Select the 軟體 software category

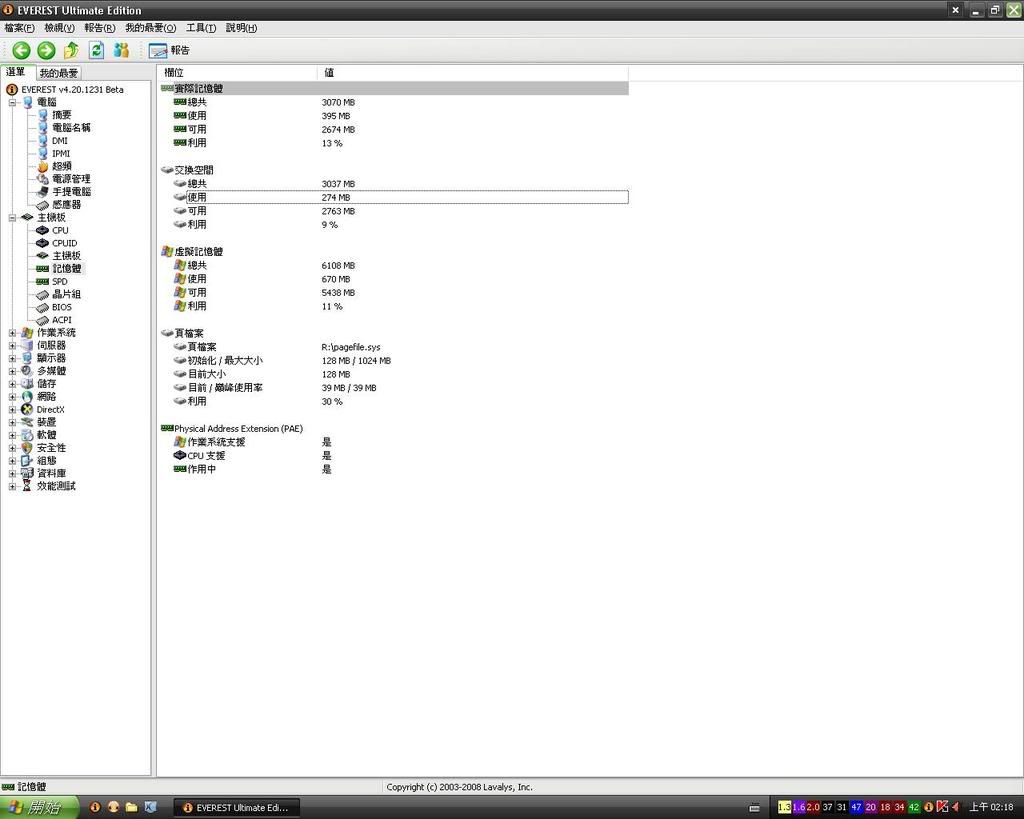pyautogui.click(x=46, y=435)
